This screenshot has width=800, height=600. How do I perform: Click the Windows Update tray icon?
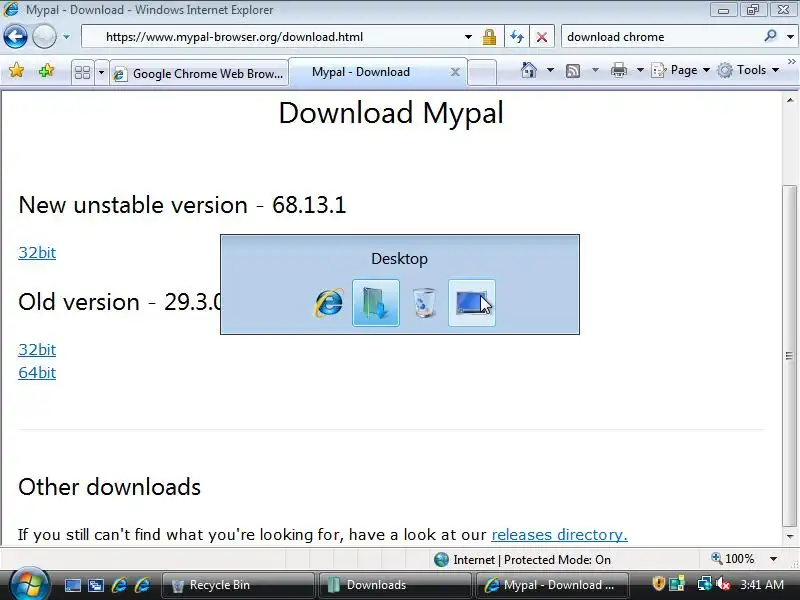tap(677, 584)
